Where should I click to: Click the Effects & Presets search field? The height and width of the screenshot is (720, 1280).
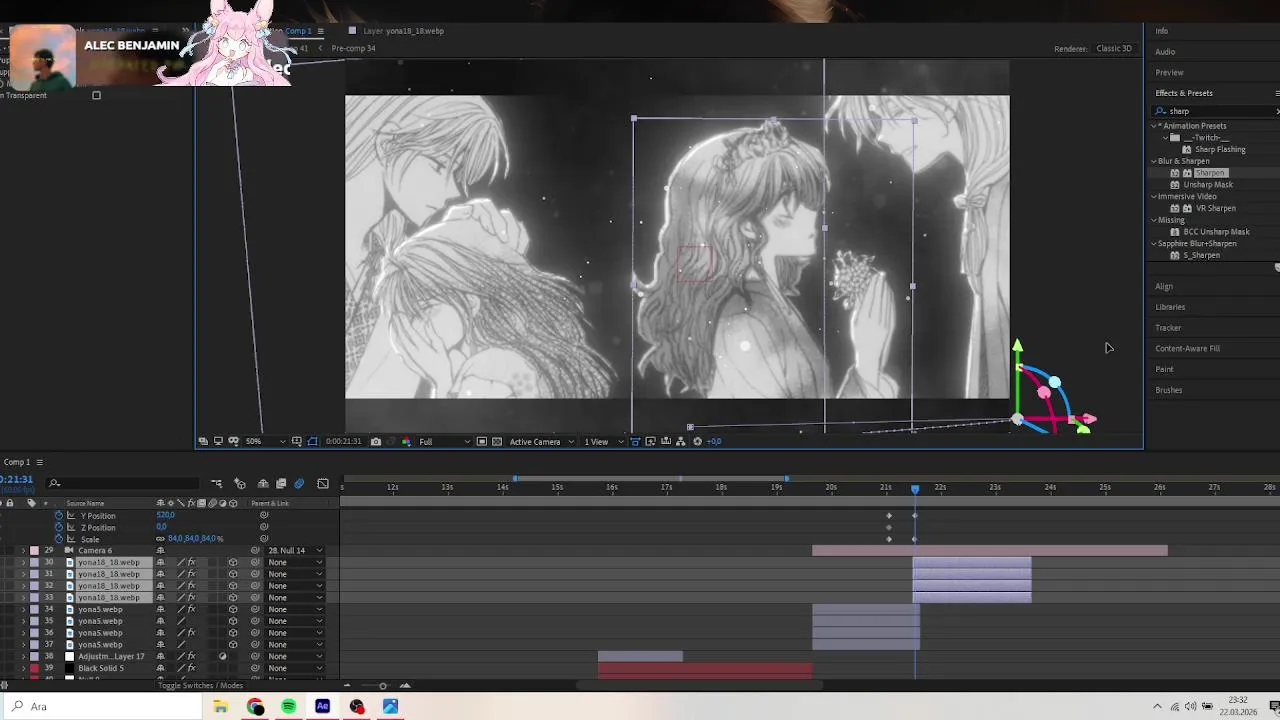coord(1218,112)
